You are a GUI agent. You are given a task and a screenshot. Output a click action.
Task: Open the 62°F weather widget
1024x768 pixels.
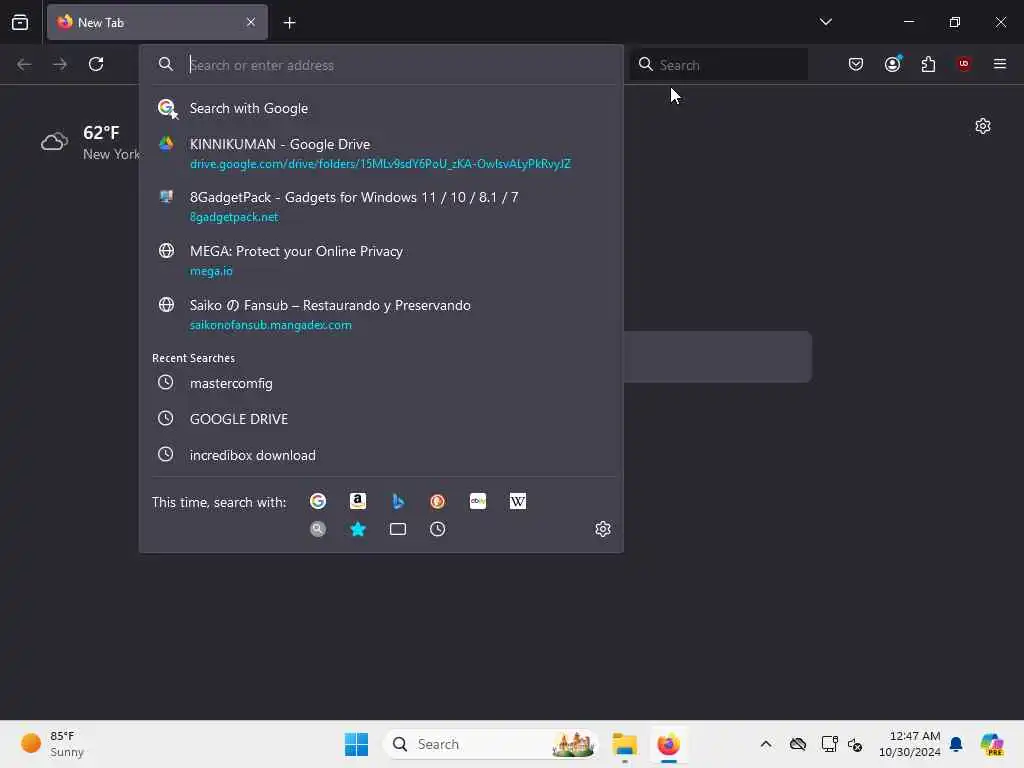[x=90, y=142]
